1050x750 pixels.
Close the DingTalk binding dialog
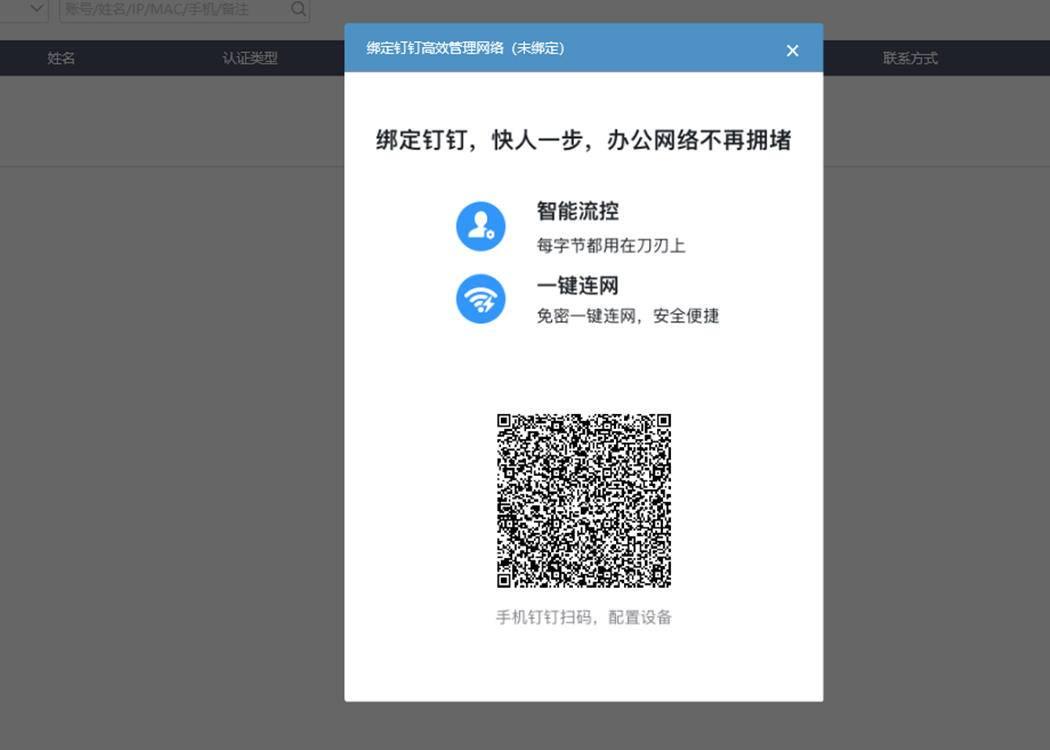[x=792, y=49]
